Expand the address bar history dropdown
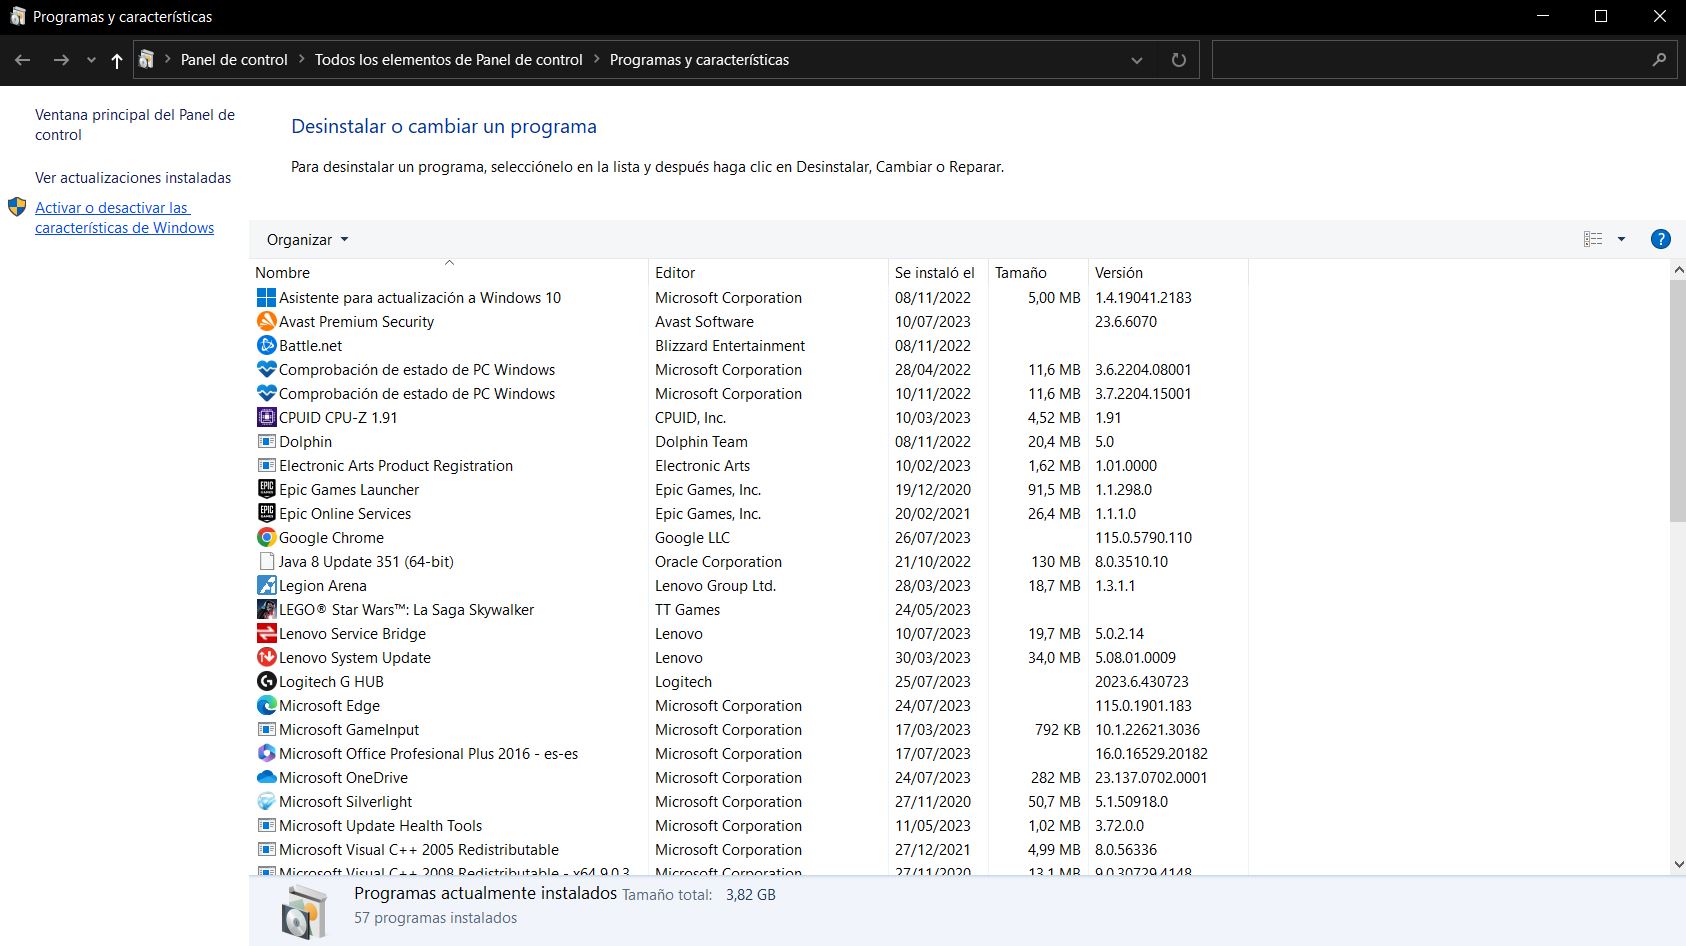Image resolution: width=1686 pixels, height=946 pixels. tap(1136, 60)
